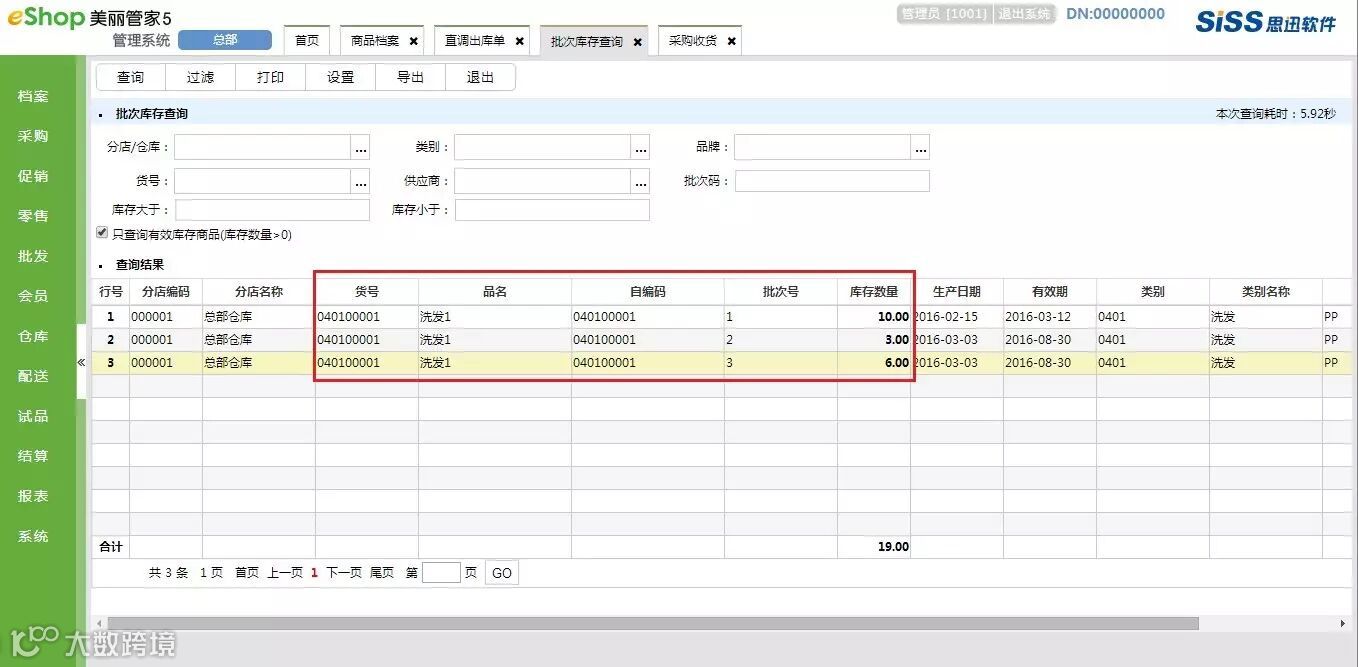
Task: Click the 查询 toolbar button
Action: click(131, 77)
